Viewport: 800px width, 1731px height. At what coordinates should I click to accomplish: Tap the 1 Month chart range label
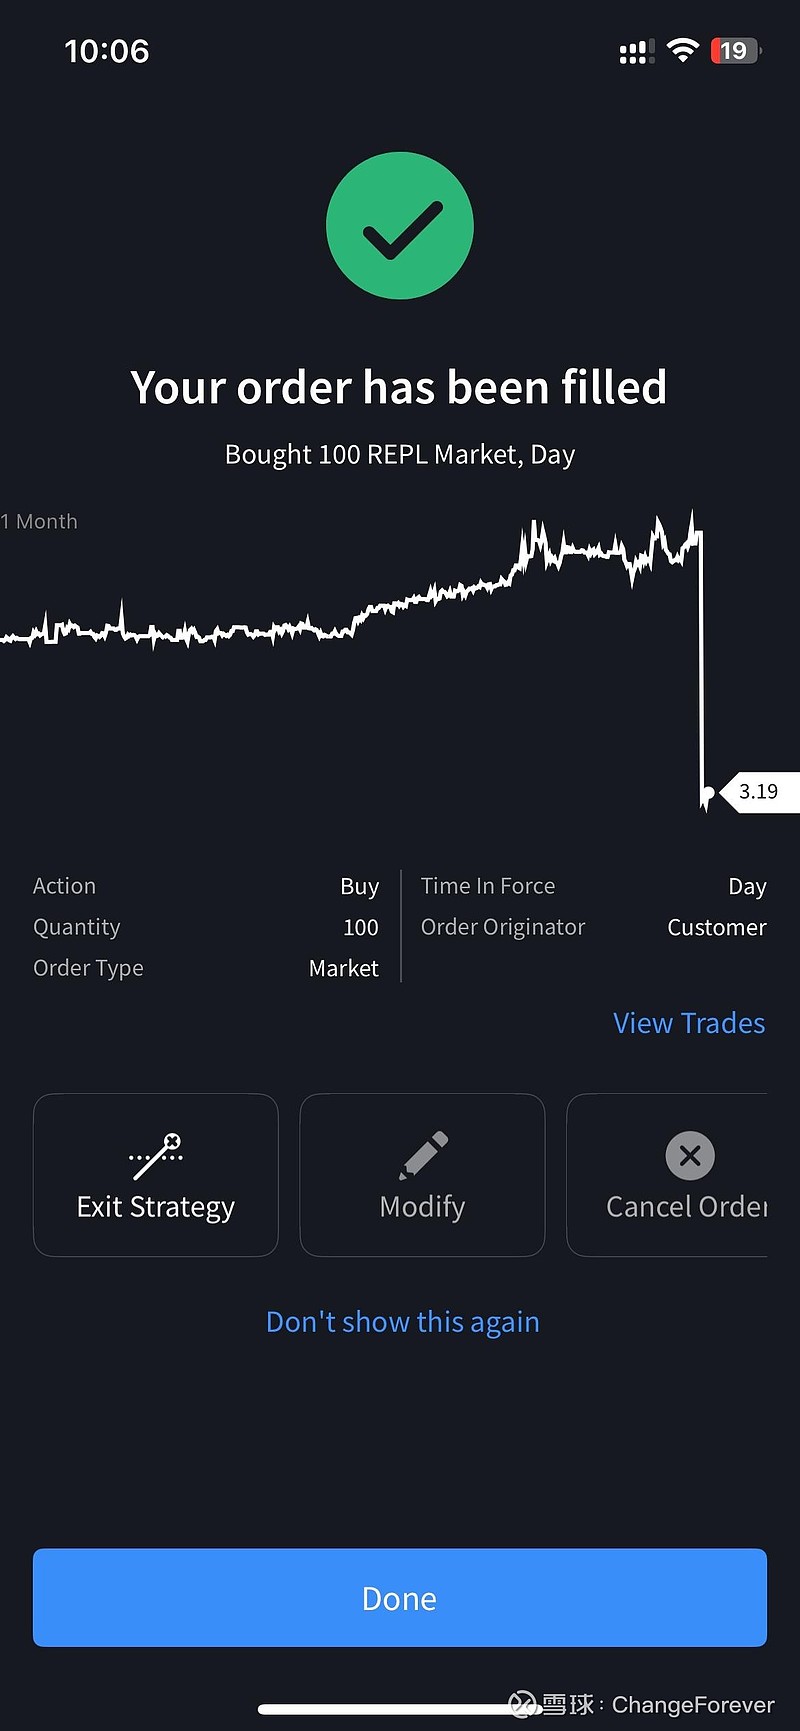(40, 521)
